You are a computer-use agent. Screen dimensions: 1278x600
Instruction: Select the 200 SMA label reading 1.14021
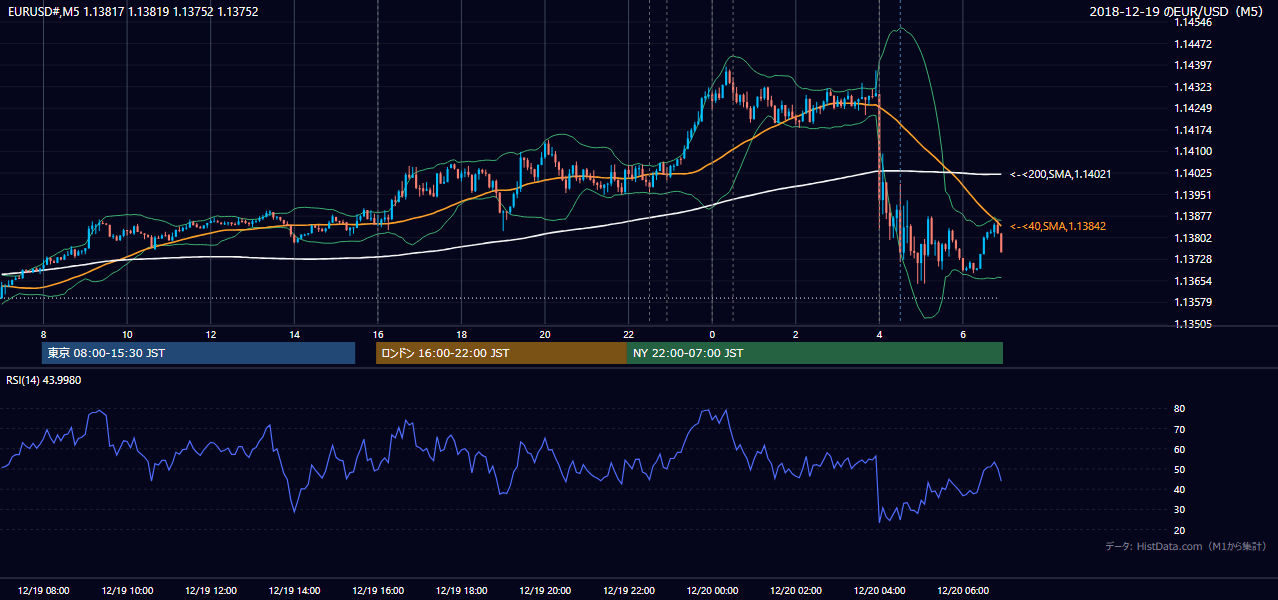1061,174
